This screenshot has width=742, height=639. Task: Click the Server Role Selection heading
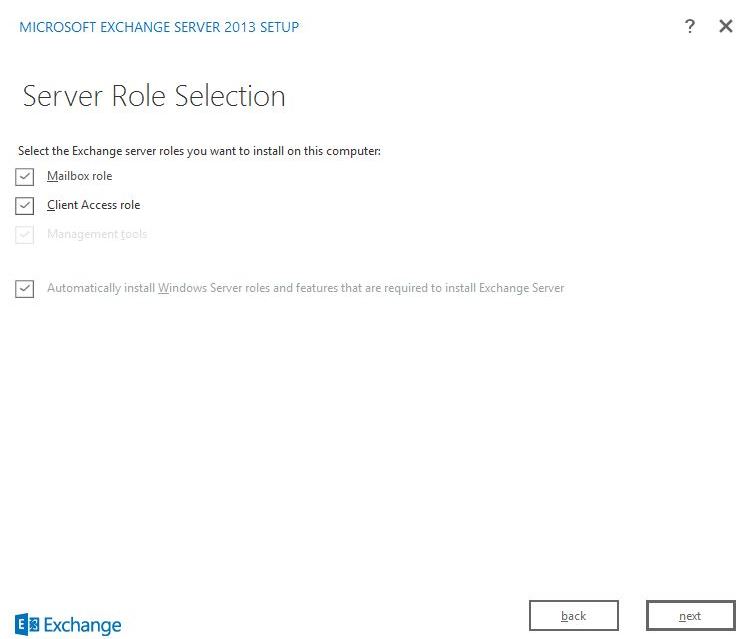154,96
